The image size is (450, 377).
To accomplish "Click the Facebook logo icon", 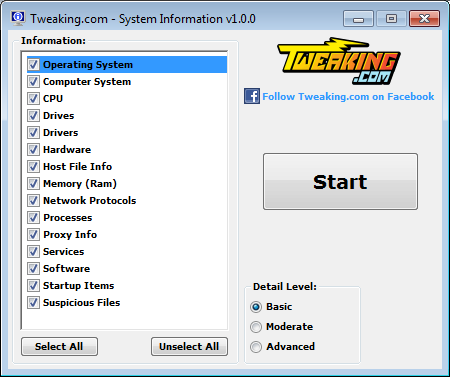I will 252,96.
